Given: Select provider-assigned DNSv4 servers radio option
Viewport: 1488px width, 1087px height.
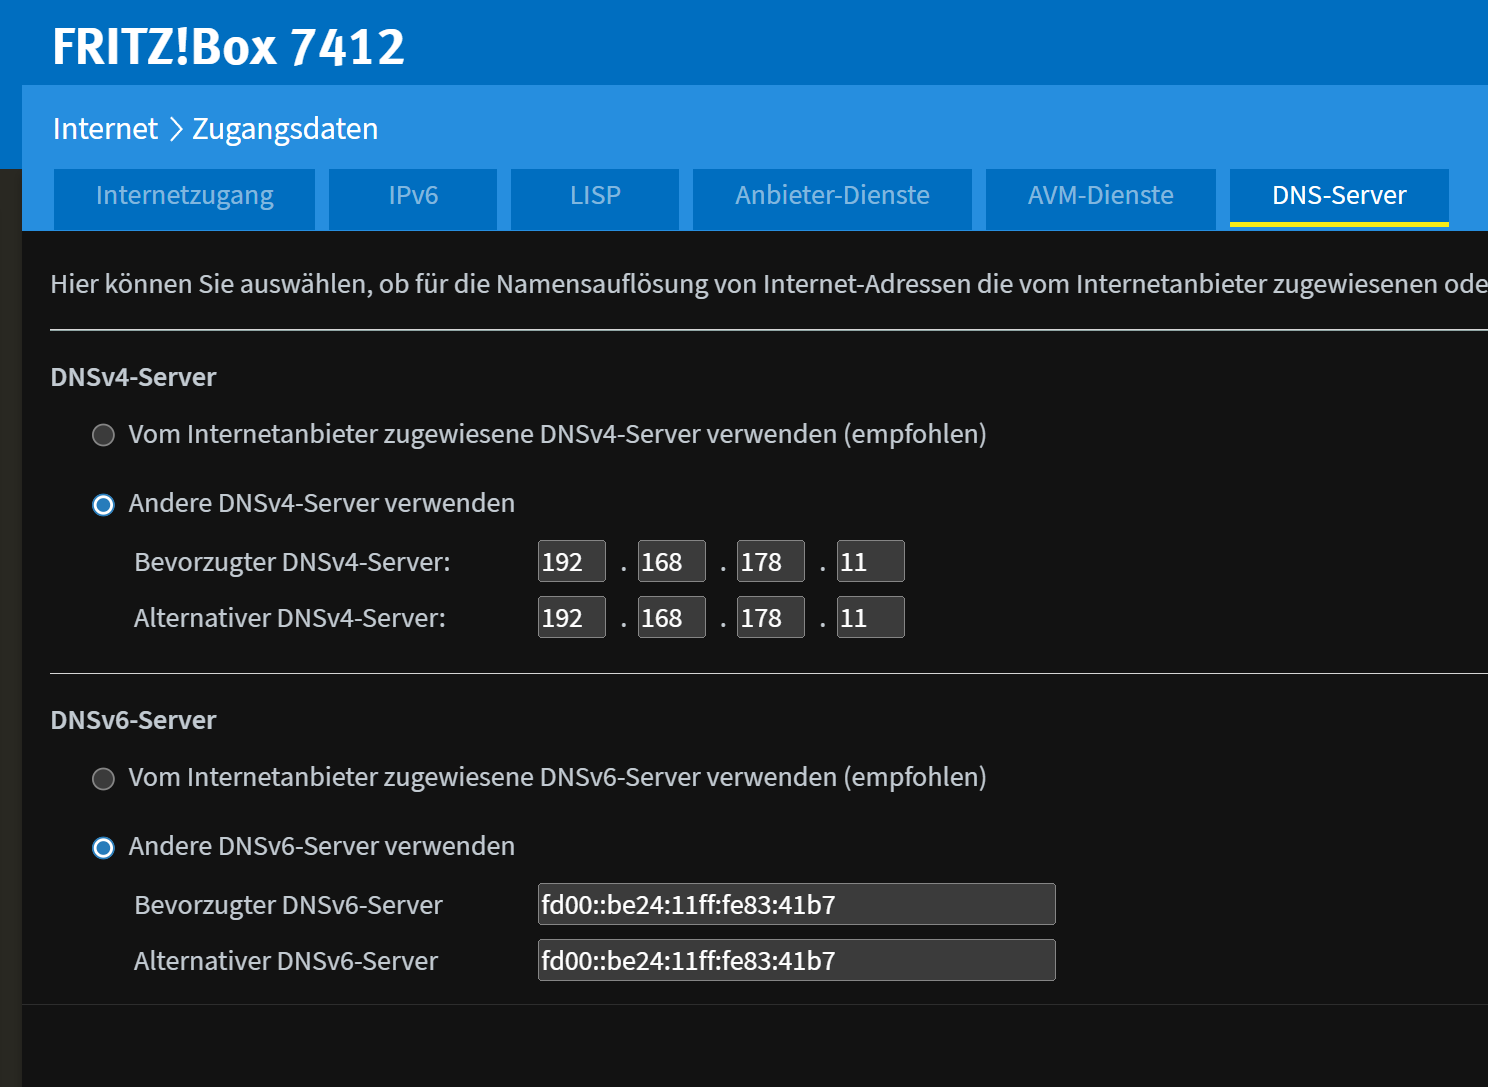Looking at the screenshot, I should click(x=104, y=435).
